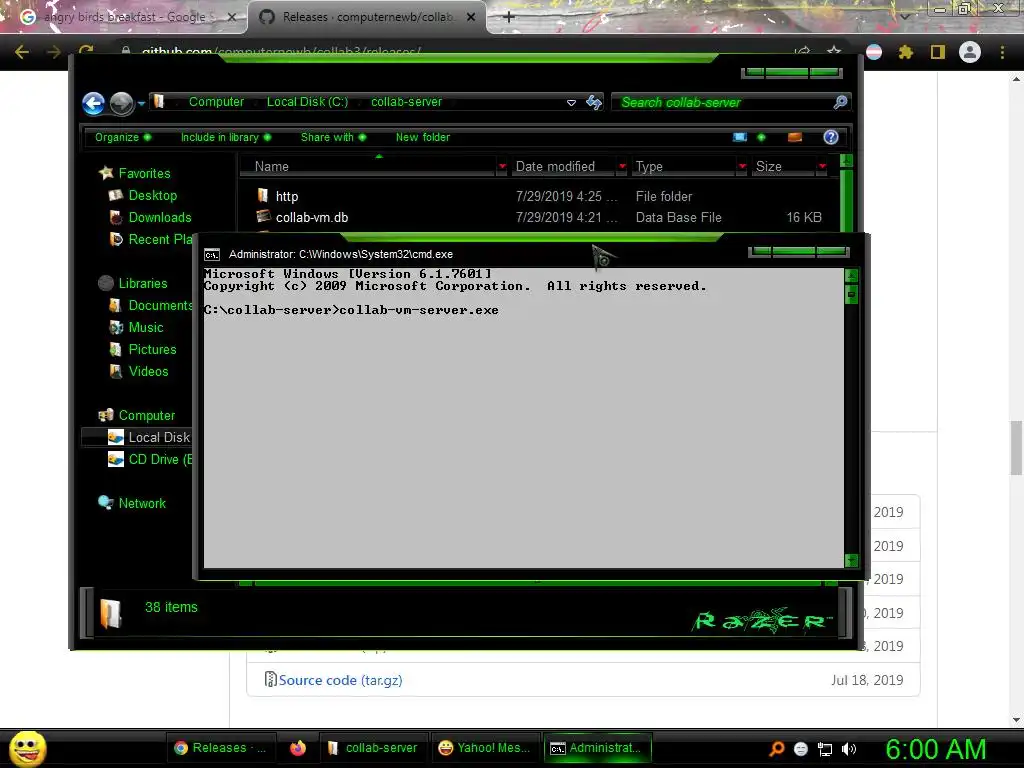The height and width of the screenshot is (768, 1024).
Task: Select the CD Drive entry
Action: (150, 460)
